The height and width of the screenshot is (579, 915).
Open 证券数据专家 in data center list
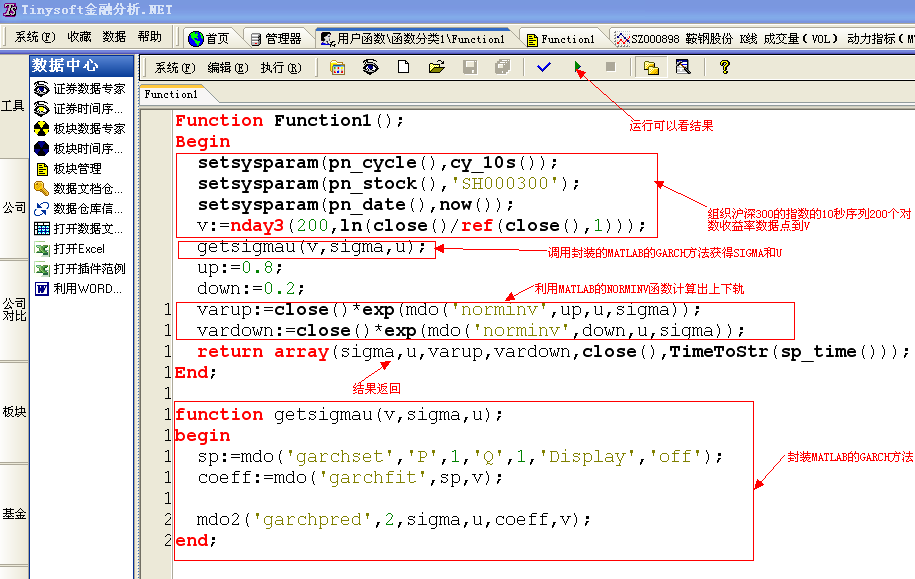click(x=88, y=89)
